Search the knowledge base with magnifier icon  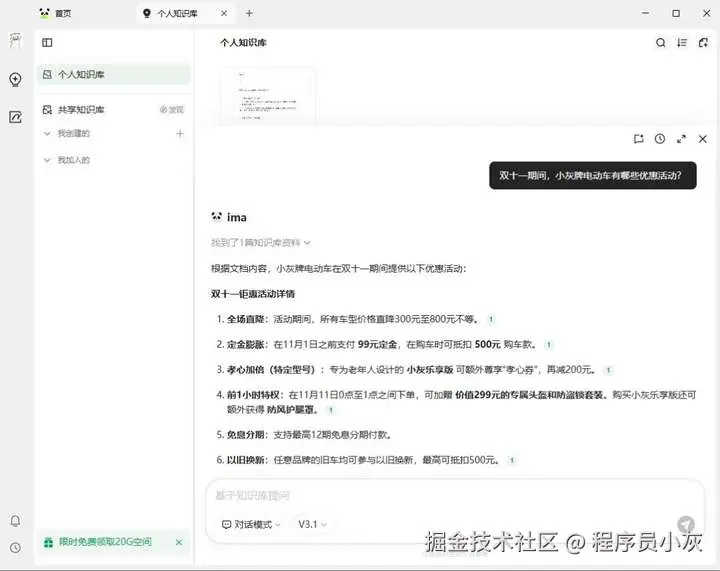pos(660,43)
